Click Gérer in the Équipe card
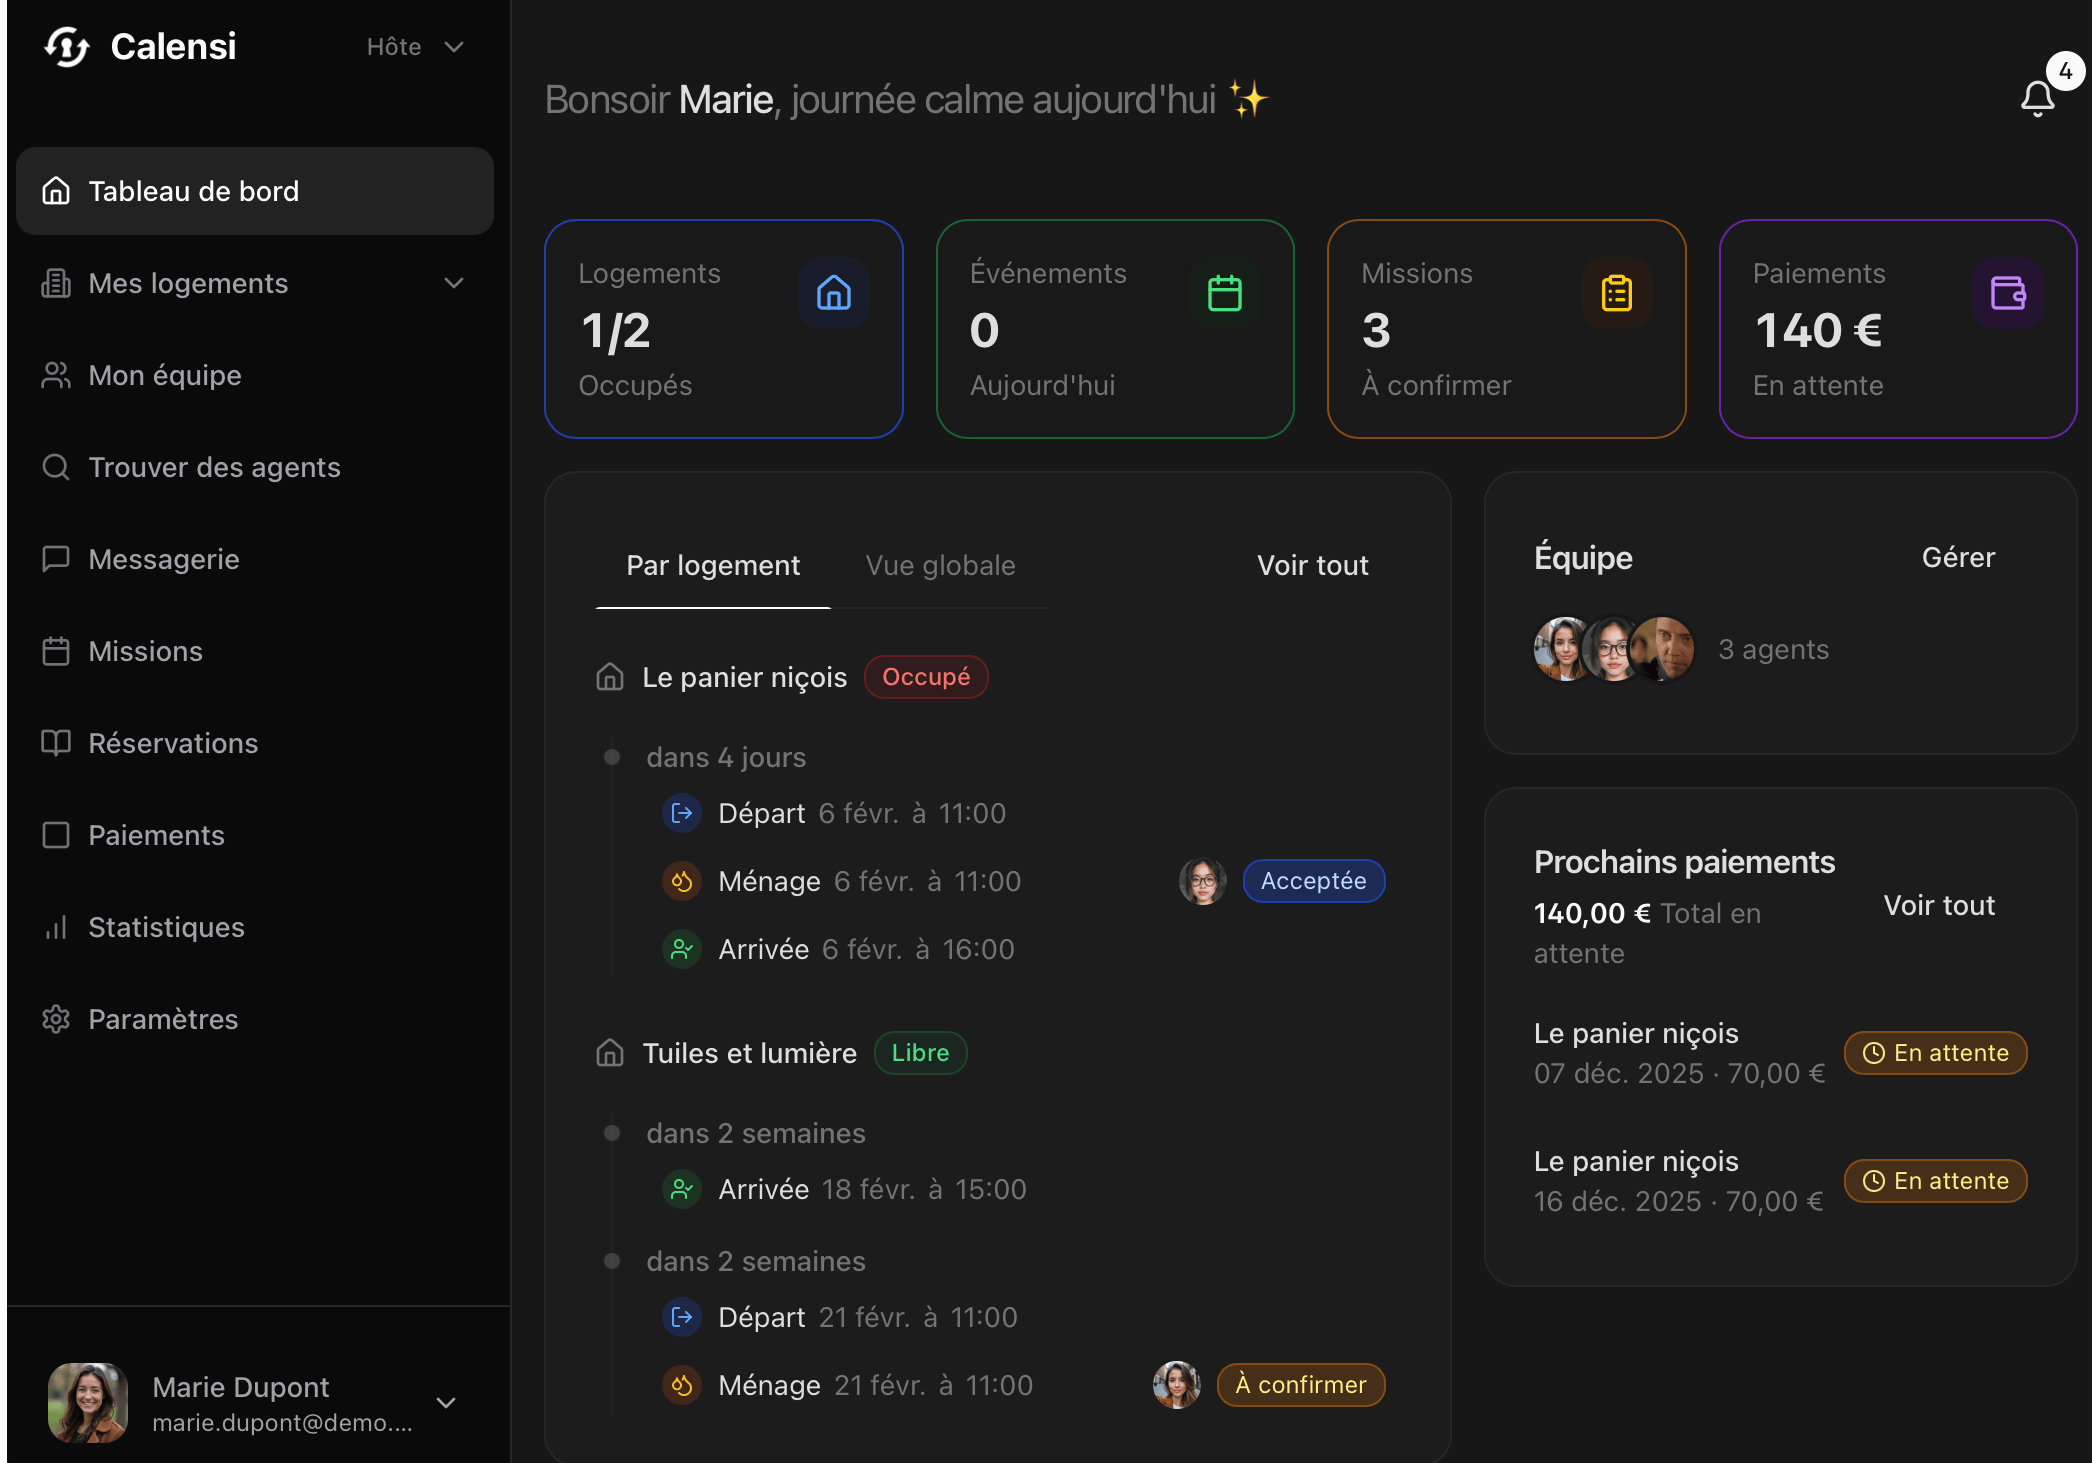 (1957, 557)
